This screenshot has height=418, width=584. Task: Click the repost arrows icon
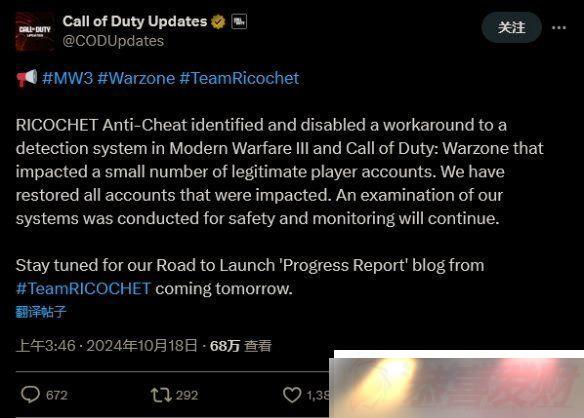pos(161,395)
